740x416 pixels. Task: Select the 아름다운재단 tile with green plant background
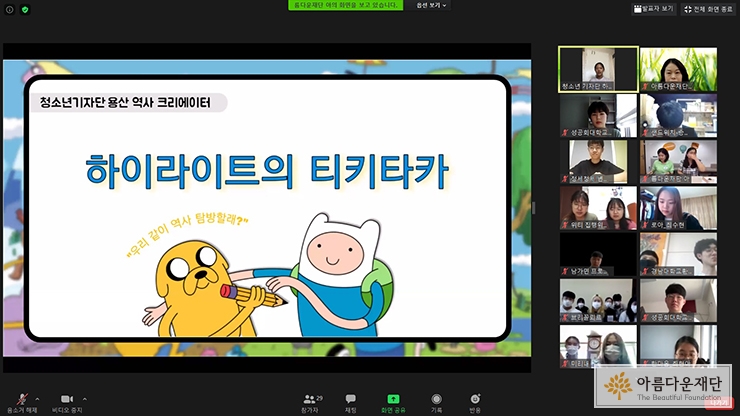point(678,69)
